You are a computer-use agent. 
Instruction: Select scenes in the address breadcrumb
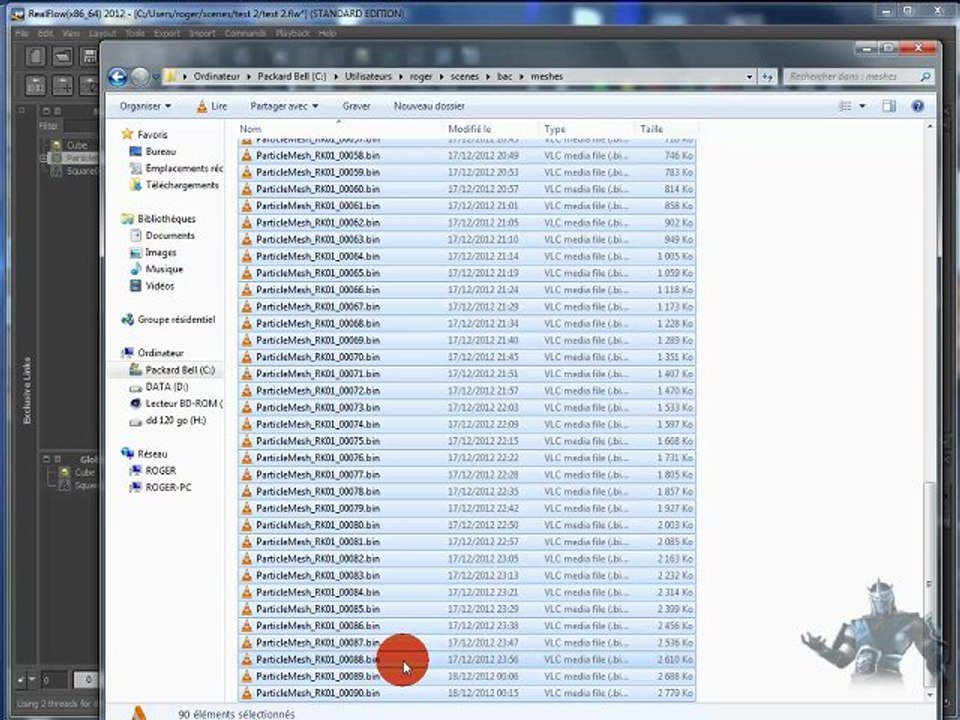tap(465, 77)
